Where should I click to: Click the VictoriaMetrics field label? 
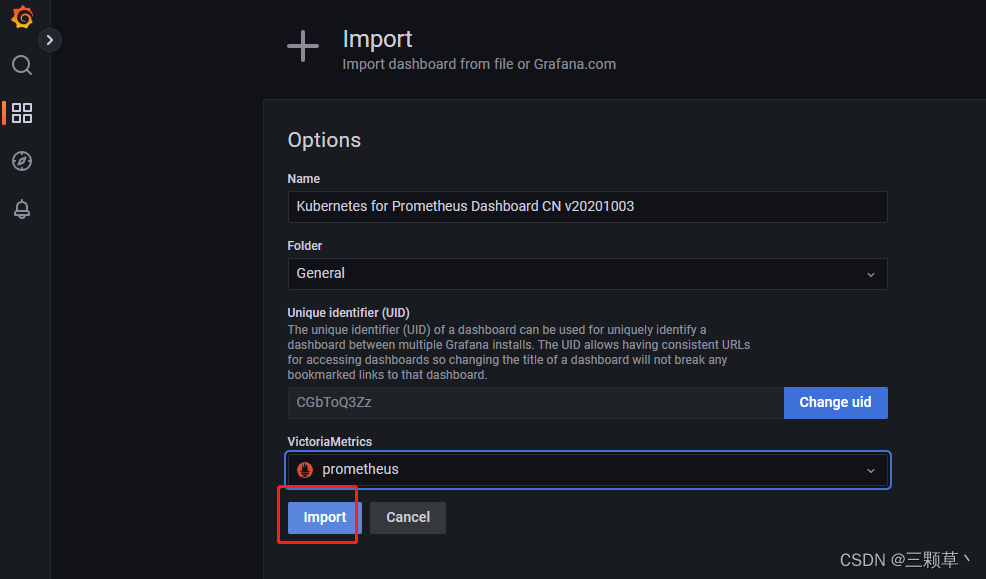click(330, 441)
